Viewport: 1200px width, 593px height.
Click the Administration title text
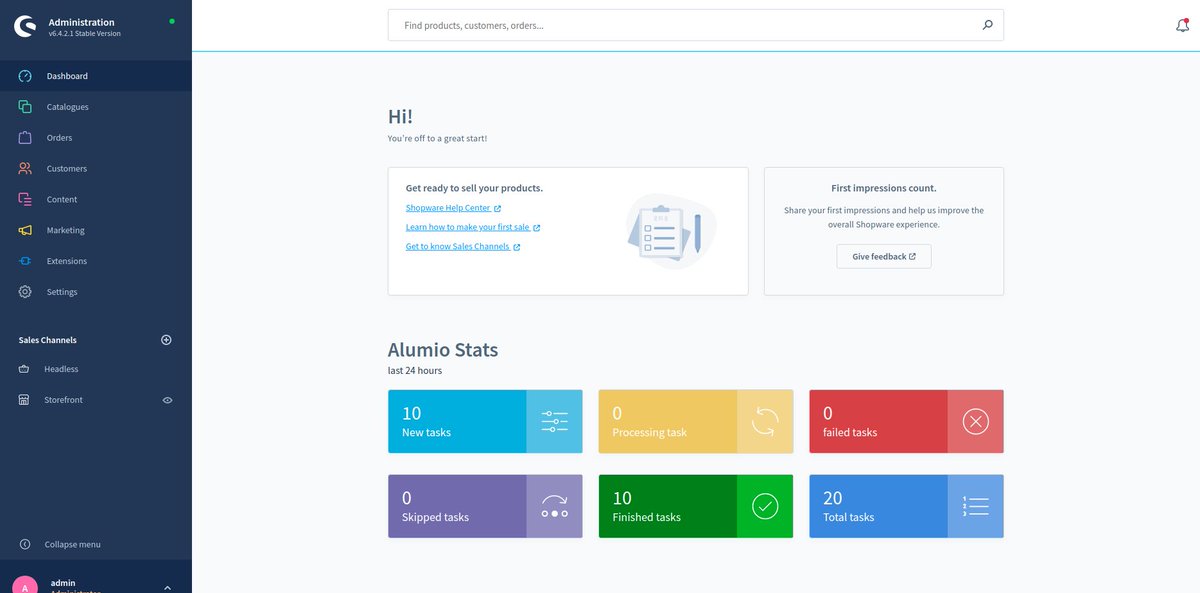pyautogui.click(x=82, y=22)
